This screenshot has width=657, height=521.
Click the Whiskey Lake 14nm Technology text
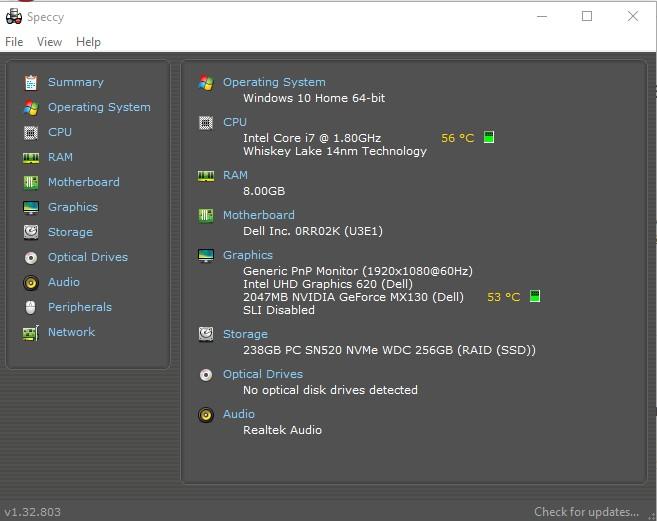(x=335, y=151)
